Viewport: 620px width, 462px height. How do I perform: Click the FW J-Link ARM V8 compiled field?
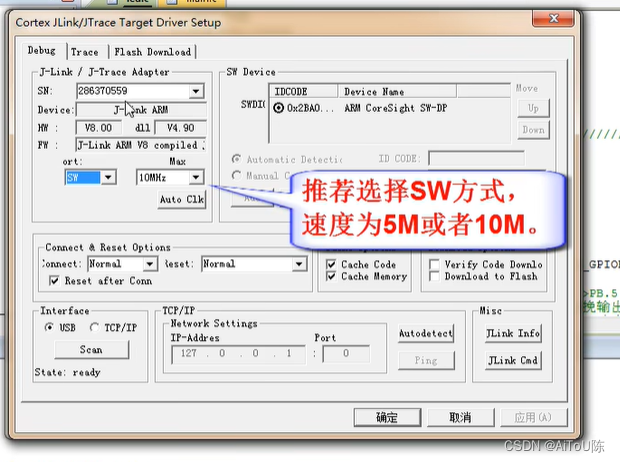pos(141,145)
